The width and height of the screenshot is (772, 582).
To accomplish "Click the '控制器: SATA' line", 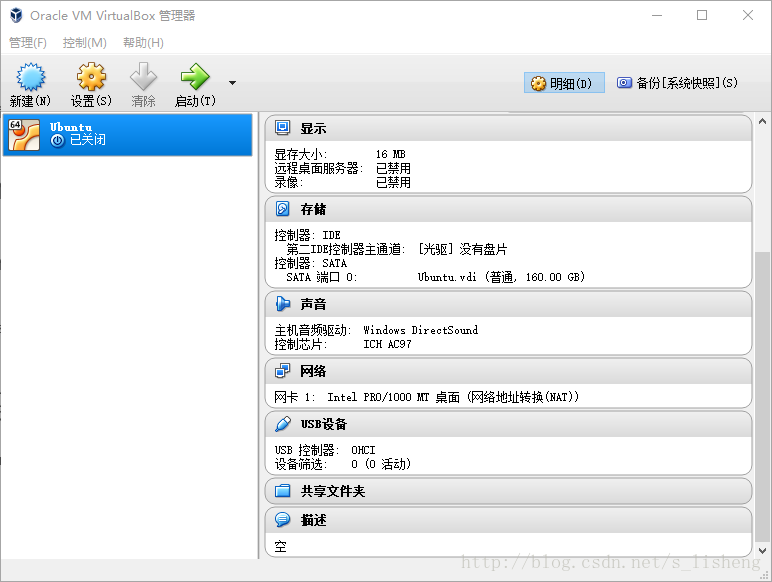I will coord(311,263).
